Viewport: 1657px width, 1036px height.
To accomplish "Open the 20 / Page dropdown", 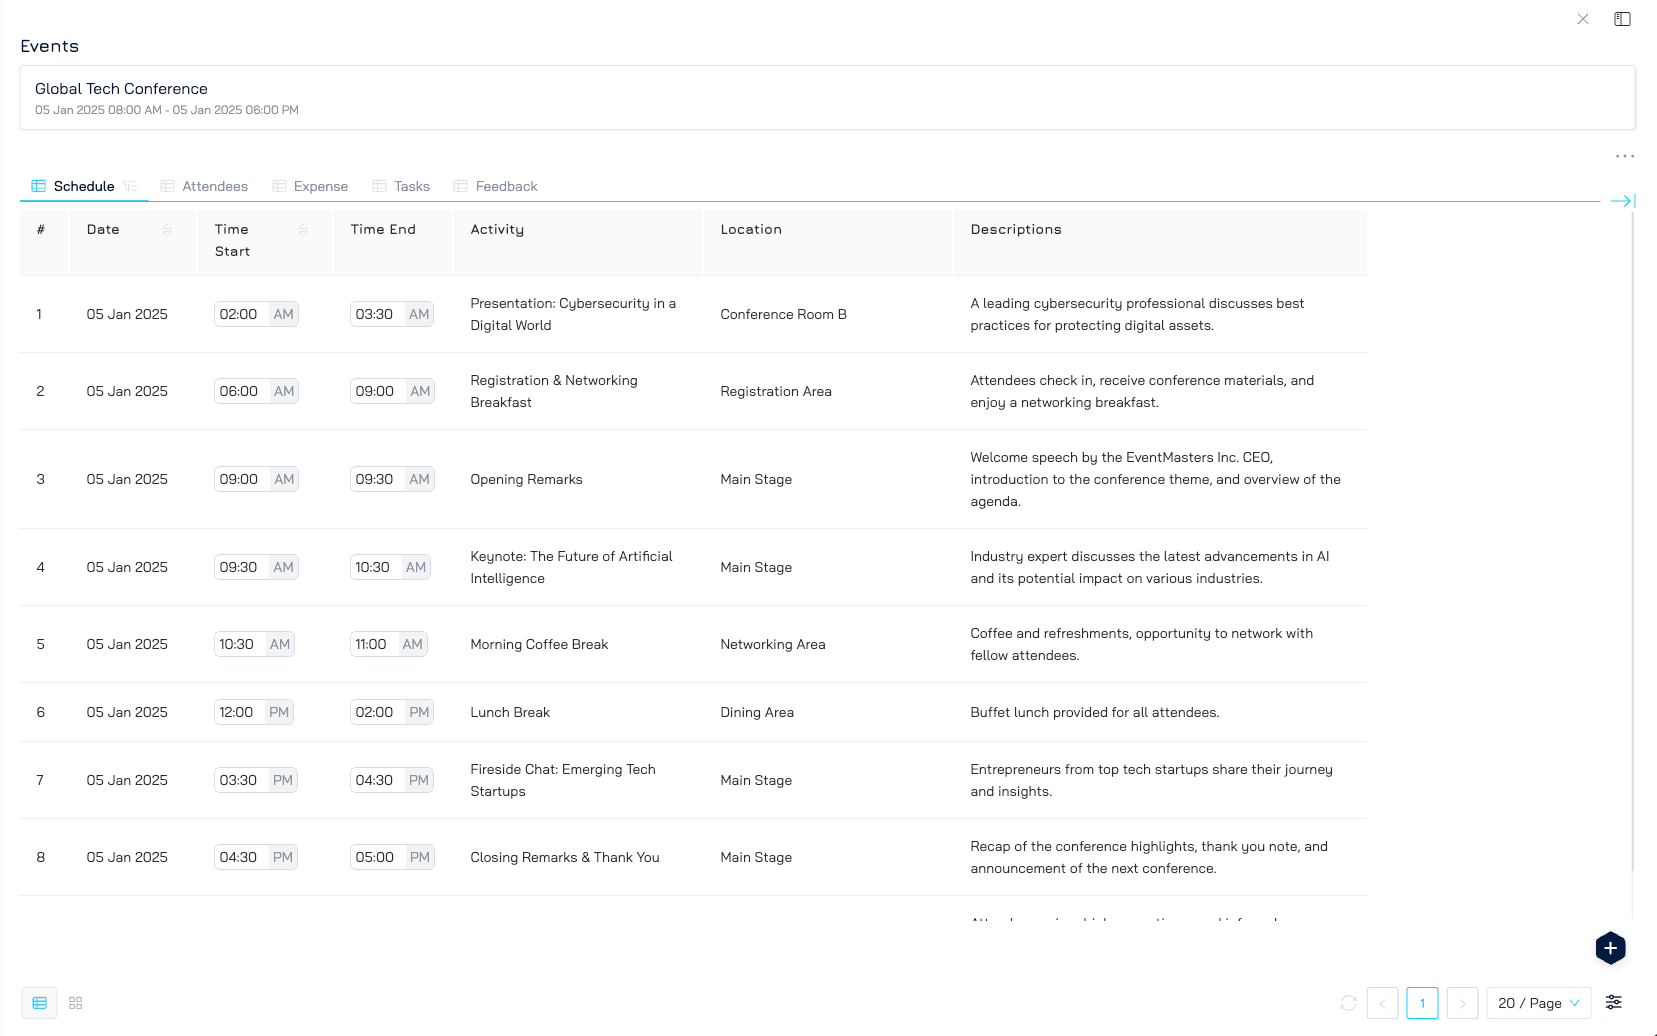I will coord(1538,1003).
